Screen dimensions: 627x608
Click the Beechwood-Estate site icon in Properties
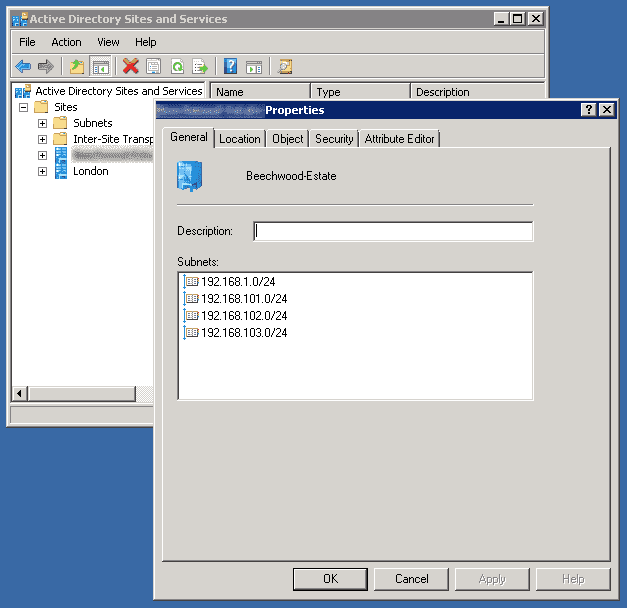(x=189, y=176)
